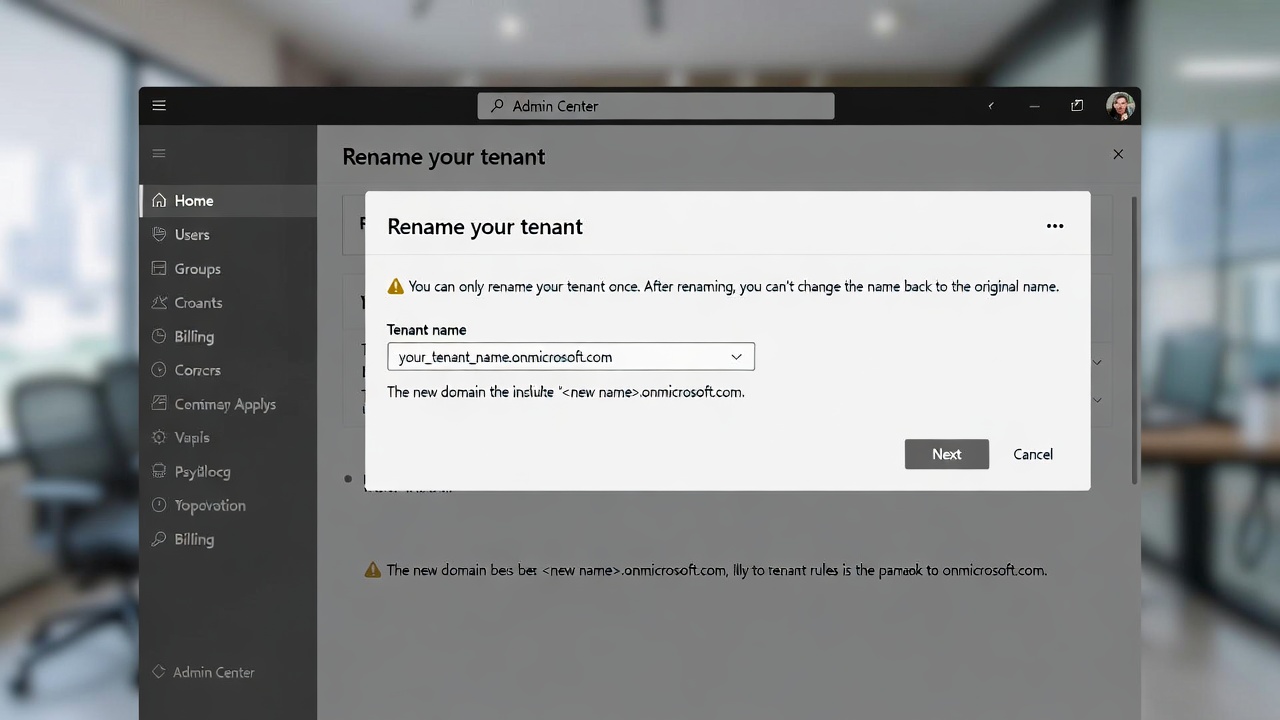Screen dimensions: 1280x720
Task: Click the Users icon in sidebar
Action: click(159, 234)
